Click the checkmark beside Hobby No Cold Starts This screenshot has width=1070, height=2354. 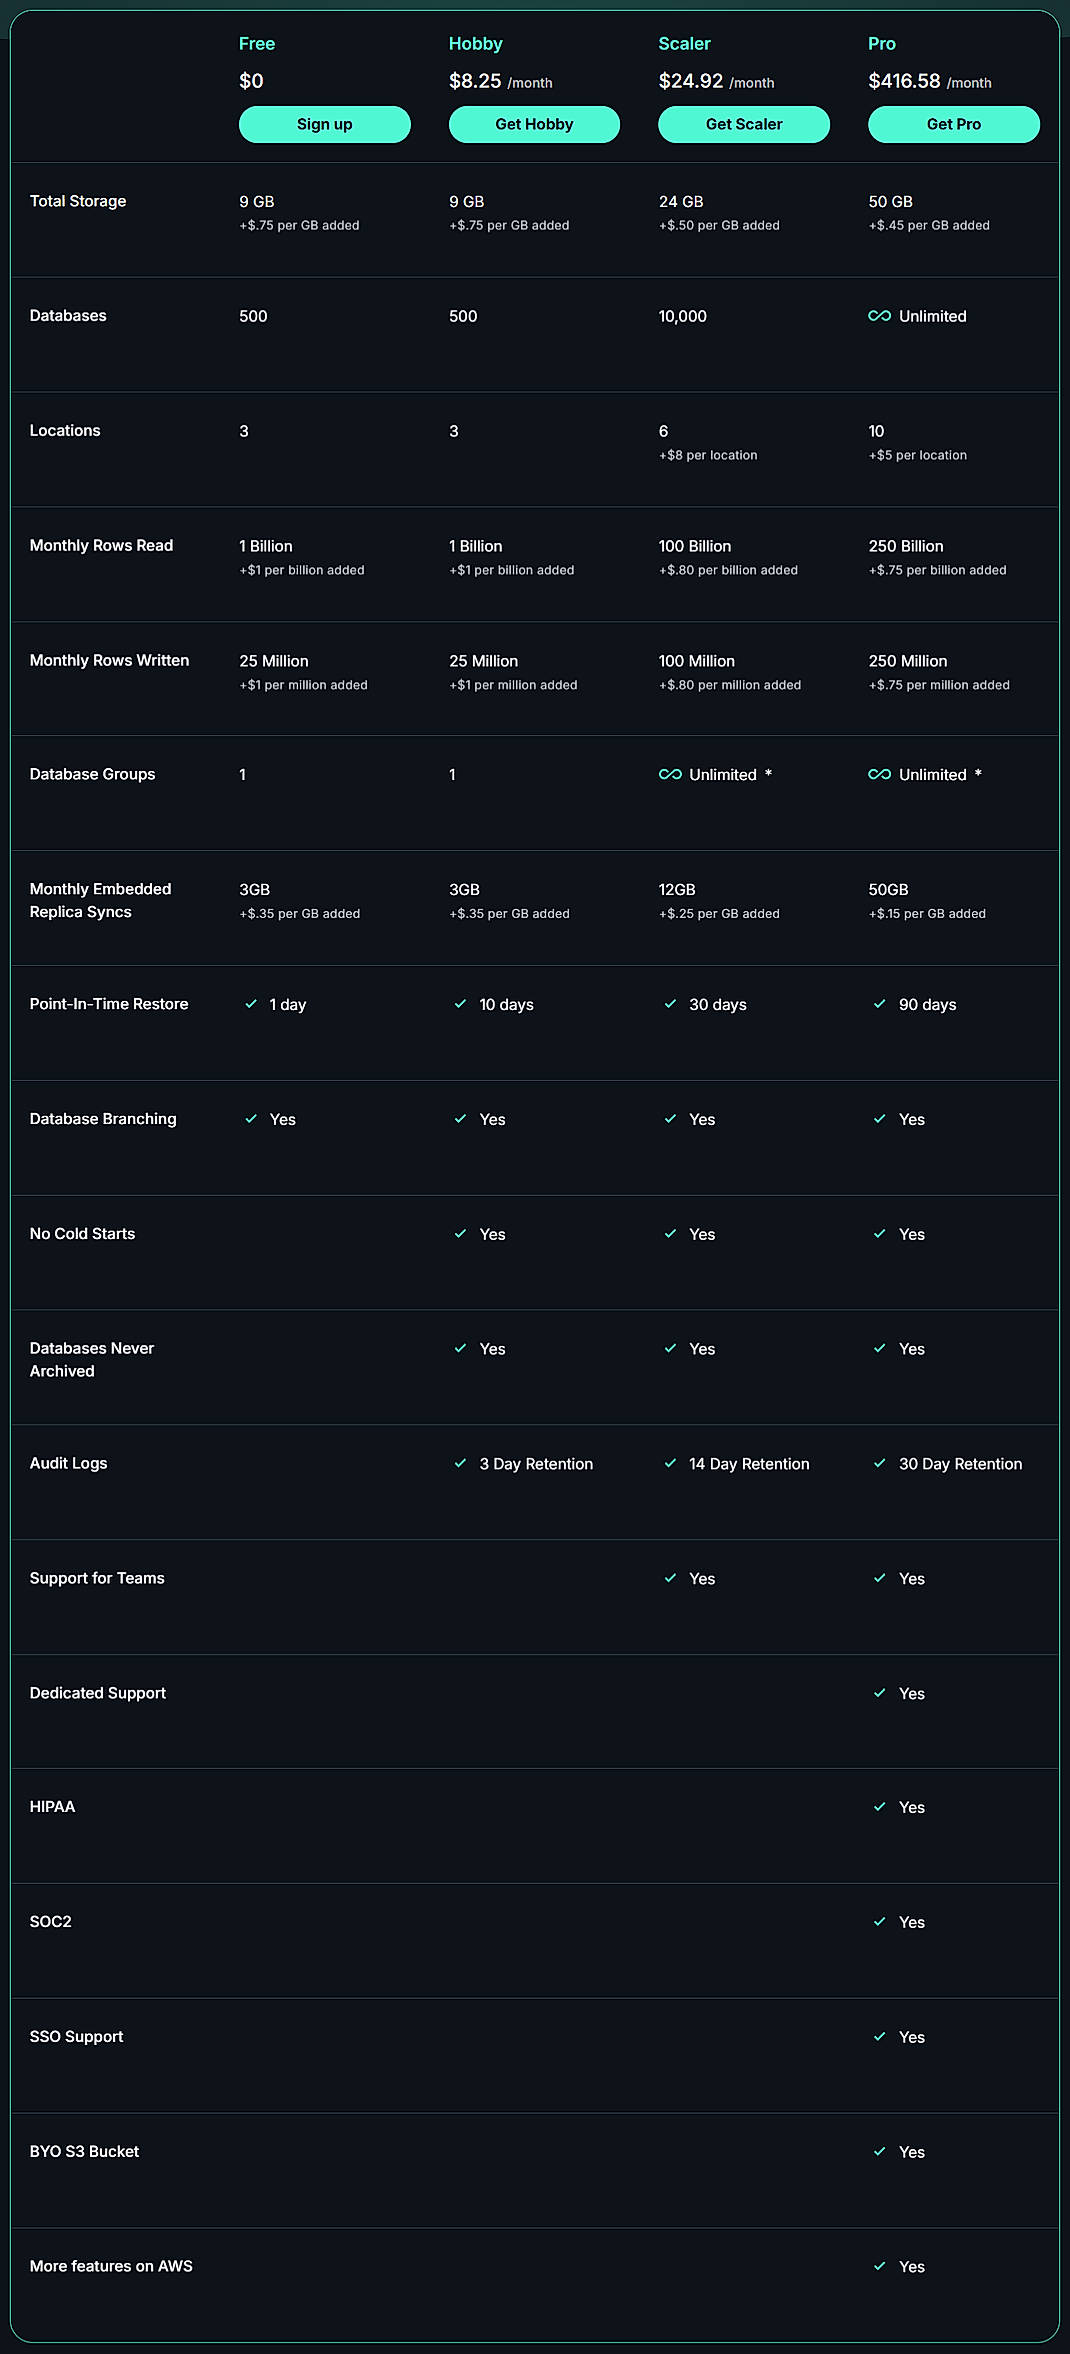coord(461,1234)
